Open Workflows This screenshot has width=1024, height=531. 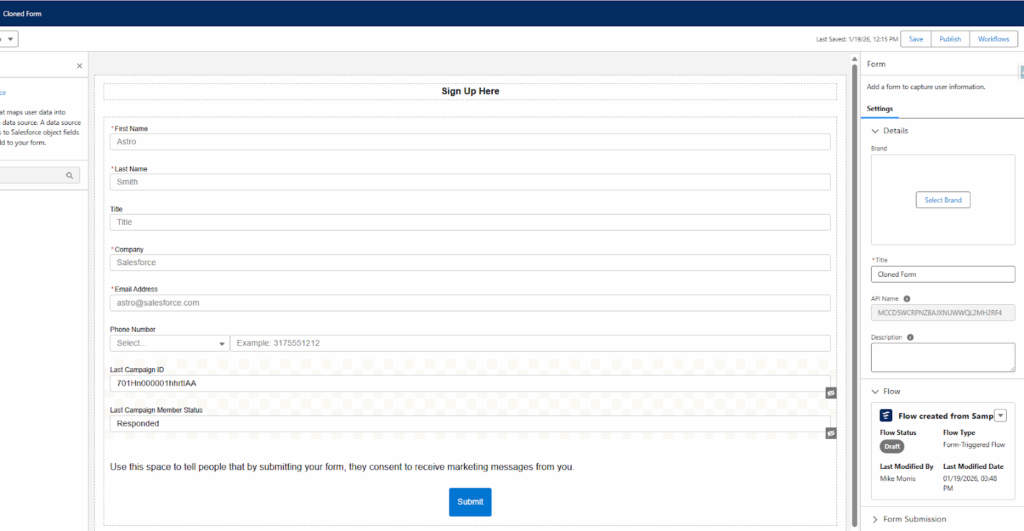pyautogui.click(x=993, y=39)
